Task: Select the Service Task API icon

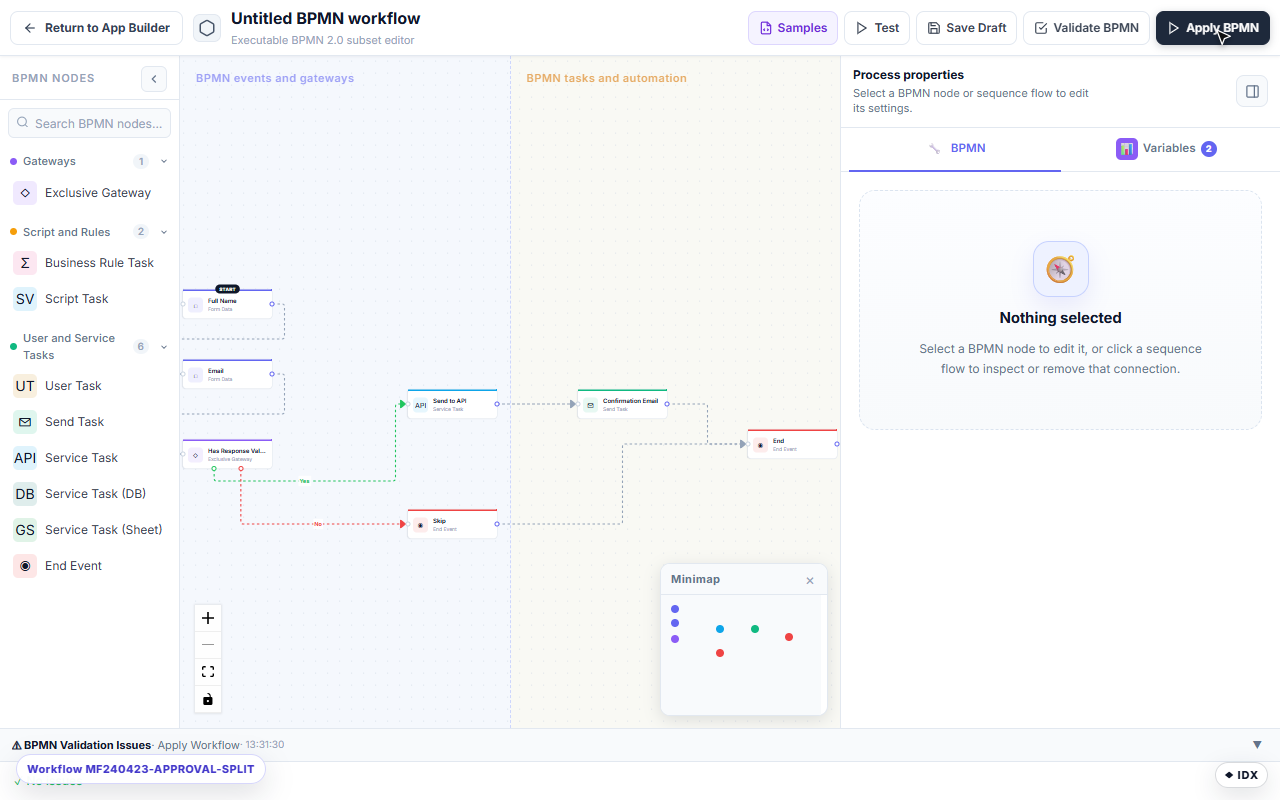Action: point(25,458)
